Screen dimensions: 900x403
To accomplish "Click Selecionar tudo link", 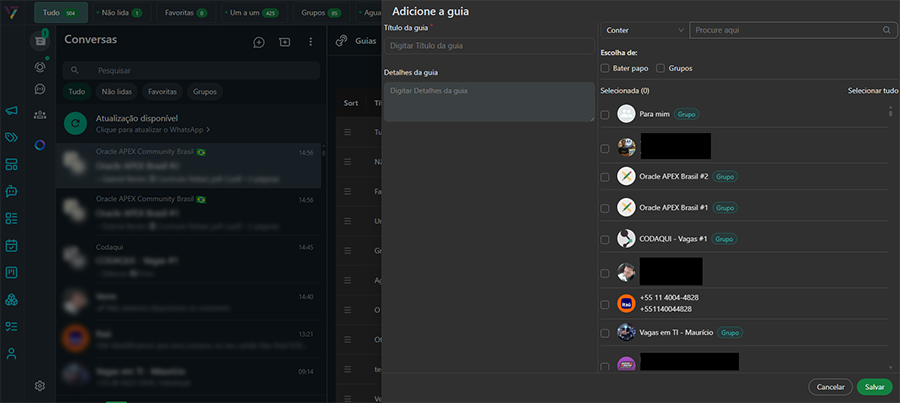I will tap(873, 90).
